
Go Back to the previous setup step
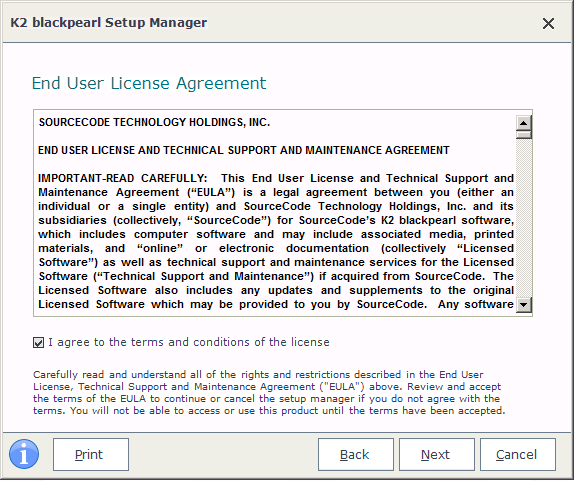355,454
